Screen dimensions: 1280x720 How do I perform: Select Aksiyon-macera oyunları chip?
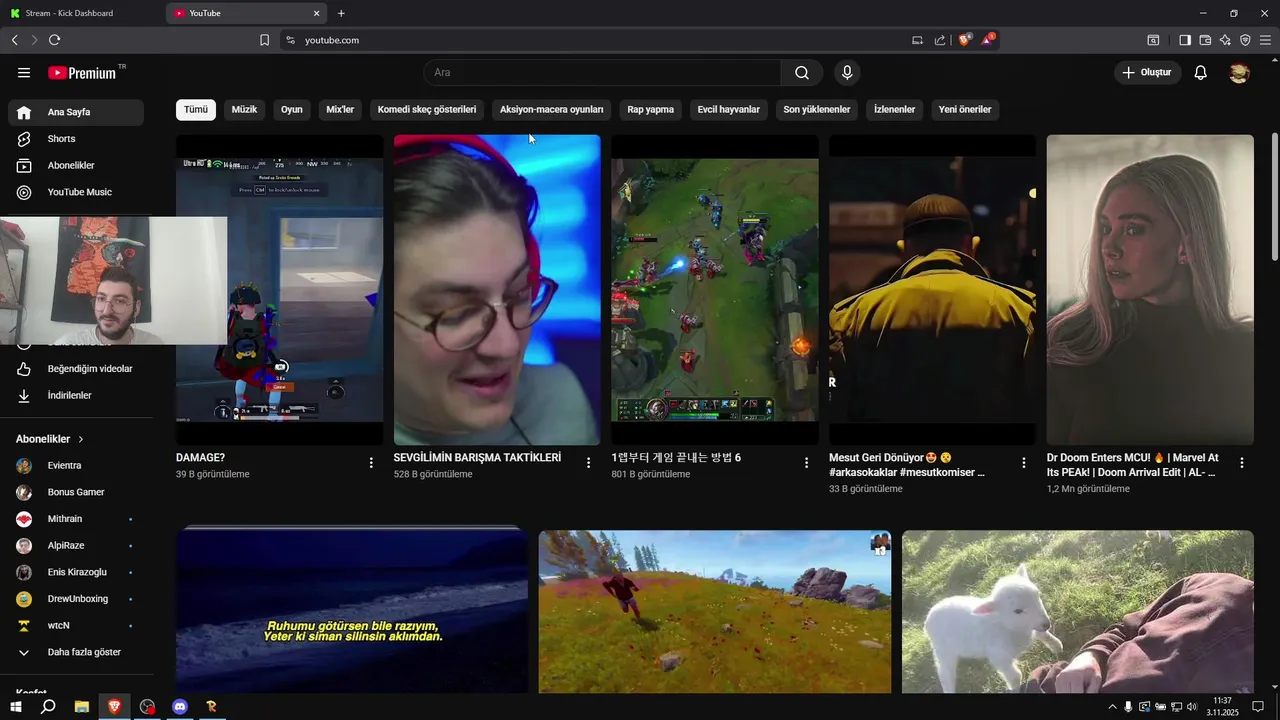pos(552,110)
